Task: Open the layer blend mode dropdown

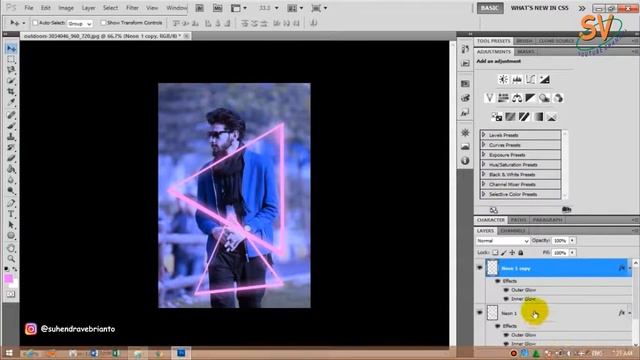Action: point(502,241)
